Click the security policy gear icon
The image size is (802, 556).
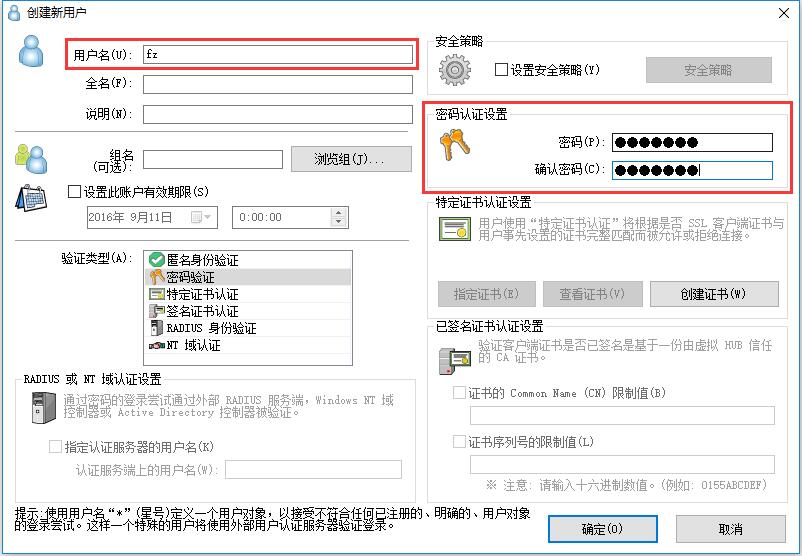[455, 70]
